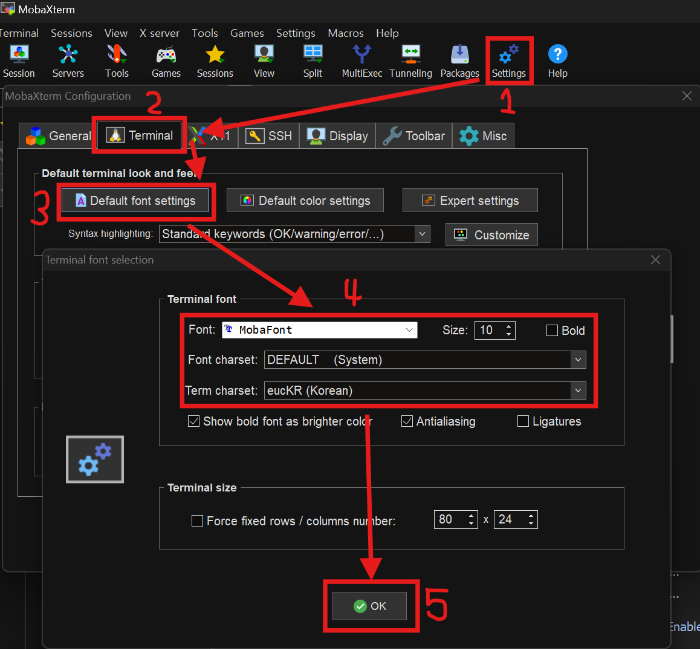Toggle Show bold font as brighter color

tap(194, 421)
